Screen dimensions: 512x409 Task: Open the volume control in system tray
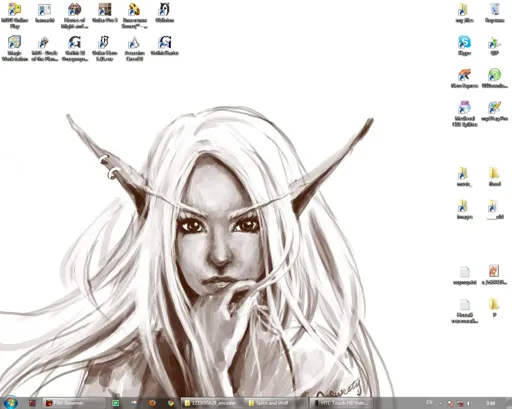click(x=469, y=403)
